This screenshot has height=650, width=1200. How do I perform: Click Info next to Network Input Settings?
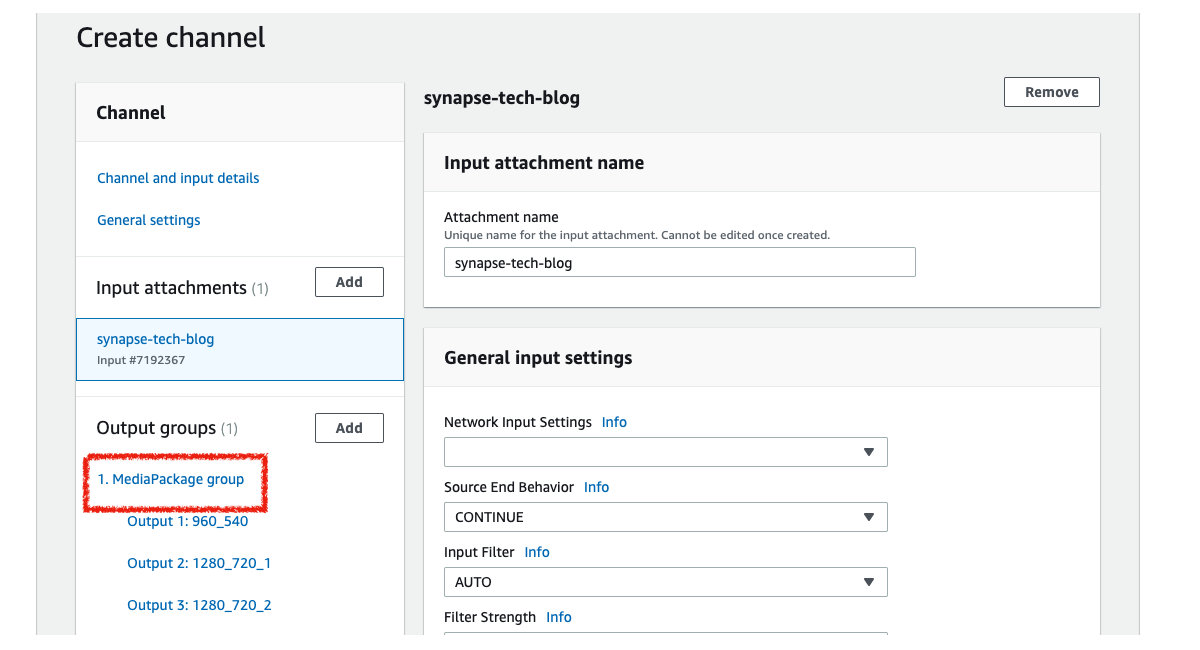point(614,422)
